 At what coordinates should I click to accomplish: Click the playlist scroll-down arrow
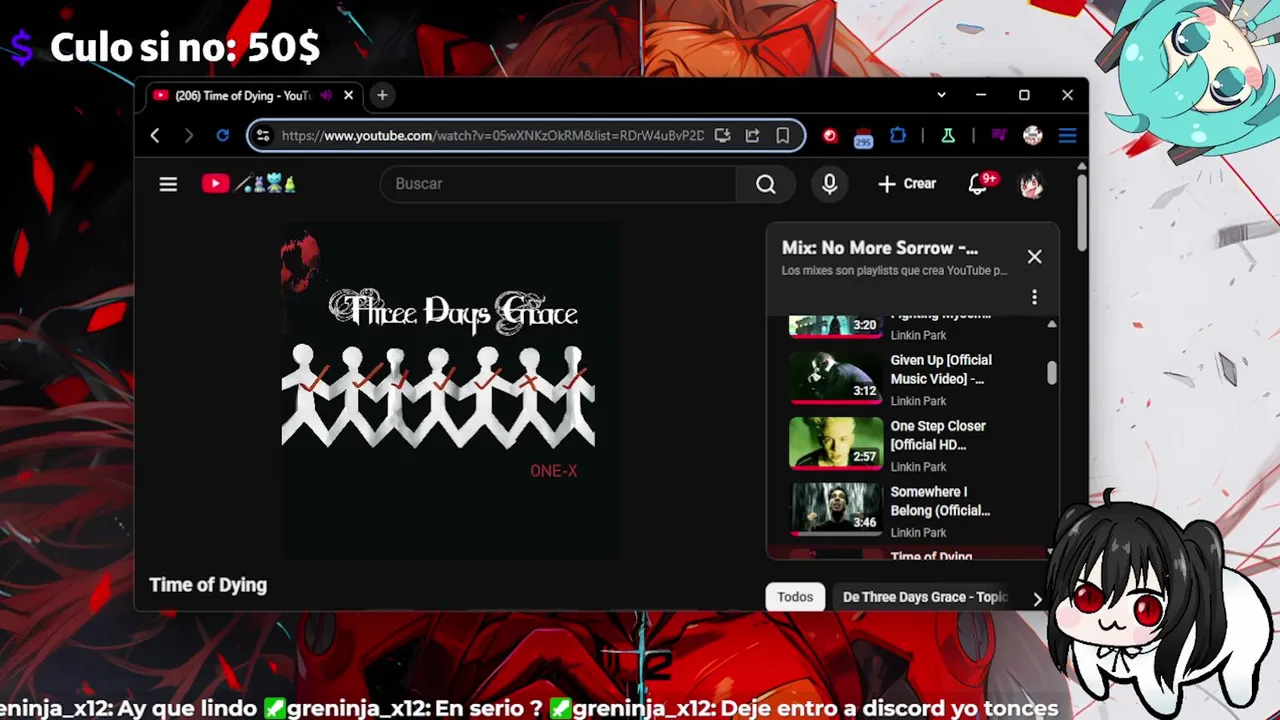pyautogui.click(x=1051, y=551)
